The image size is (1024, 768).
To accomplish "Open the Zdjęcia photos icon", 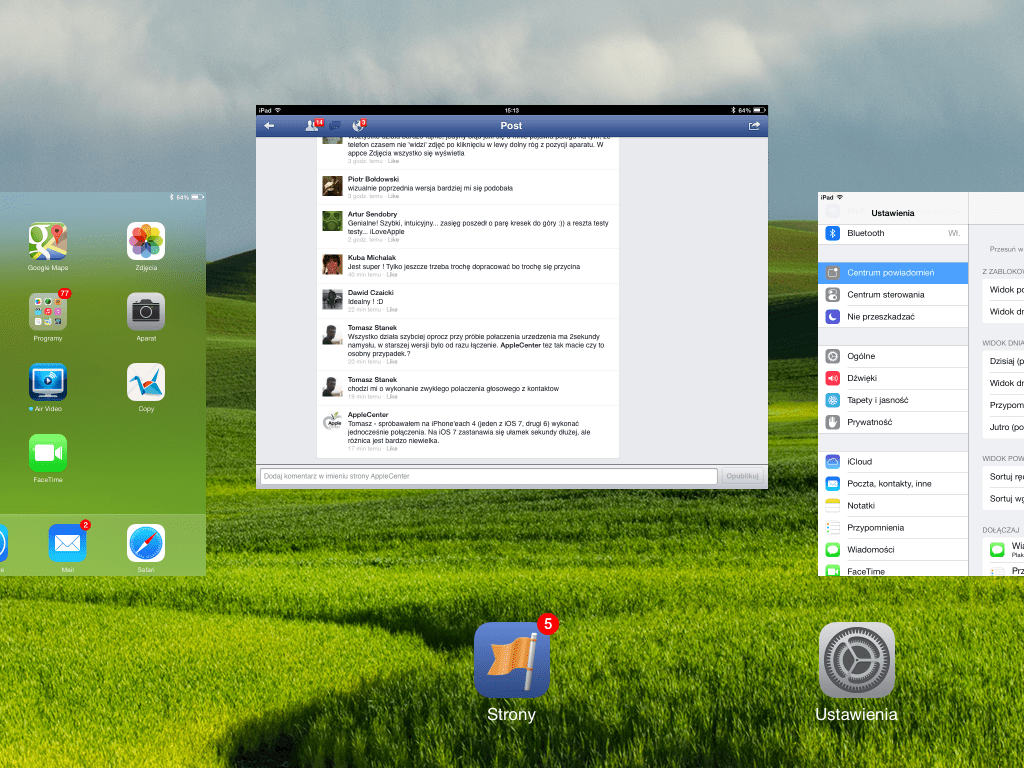I will coord(146,242).
